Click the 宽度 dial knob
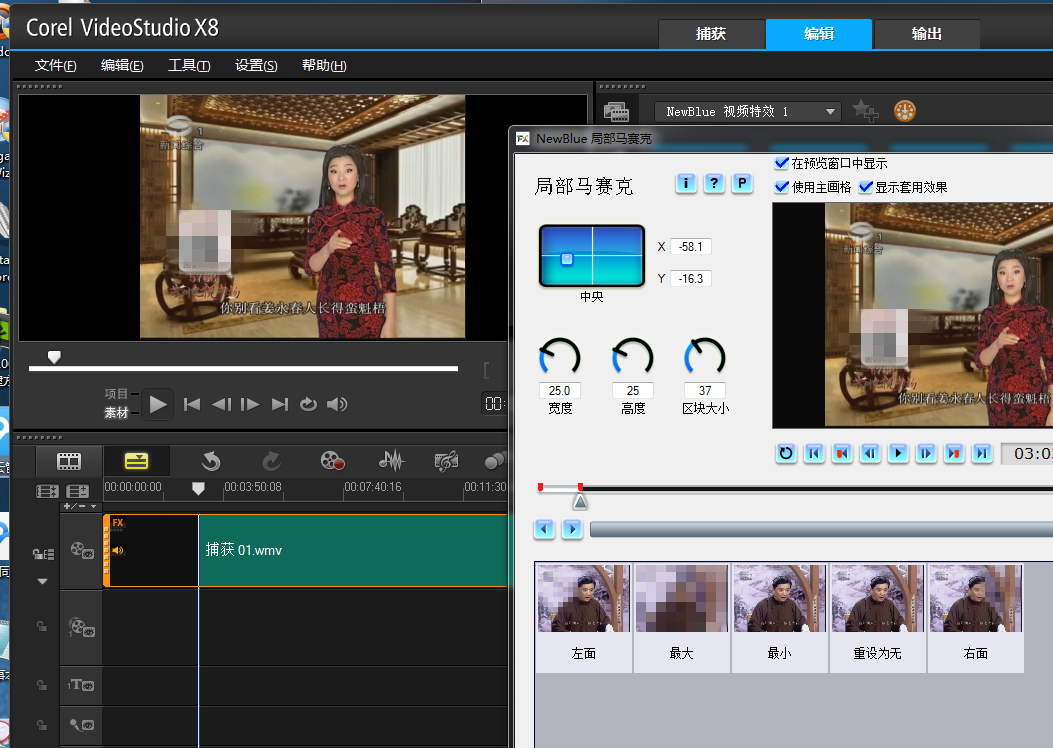1053x748 pixels. 560,357
